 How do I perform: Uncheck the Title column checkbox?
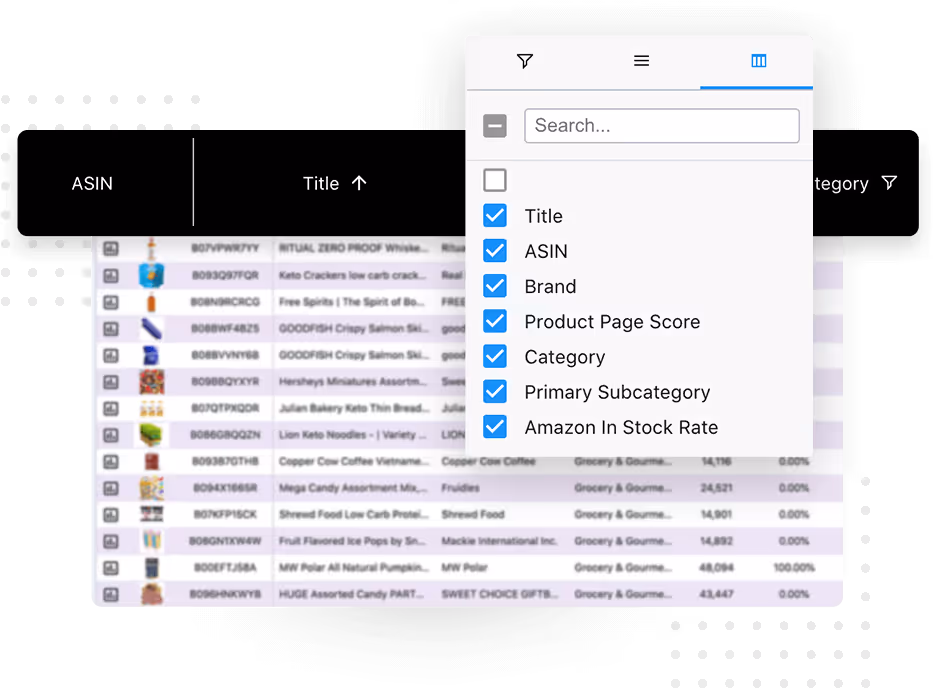[495, 216]
